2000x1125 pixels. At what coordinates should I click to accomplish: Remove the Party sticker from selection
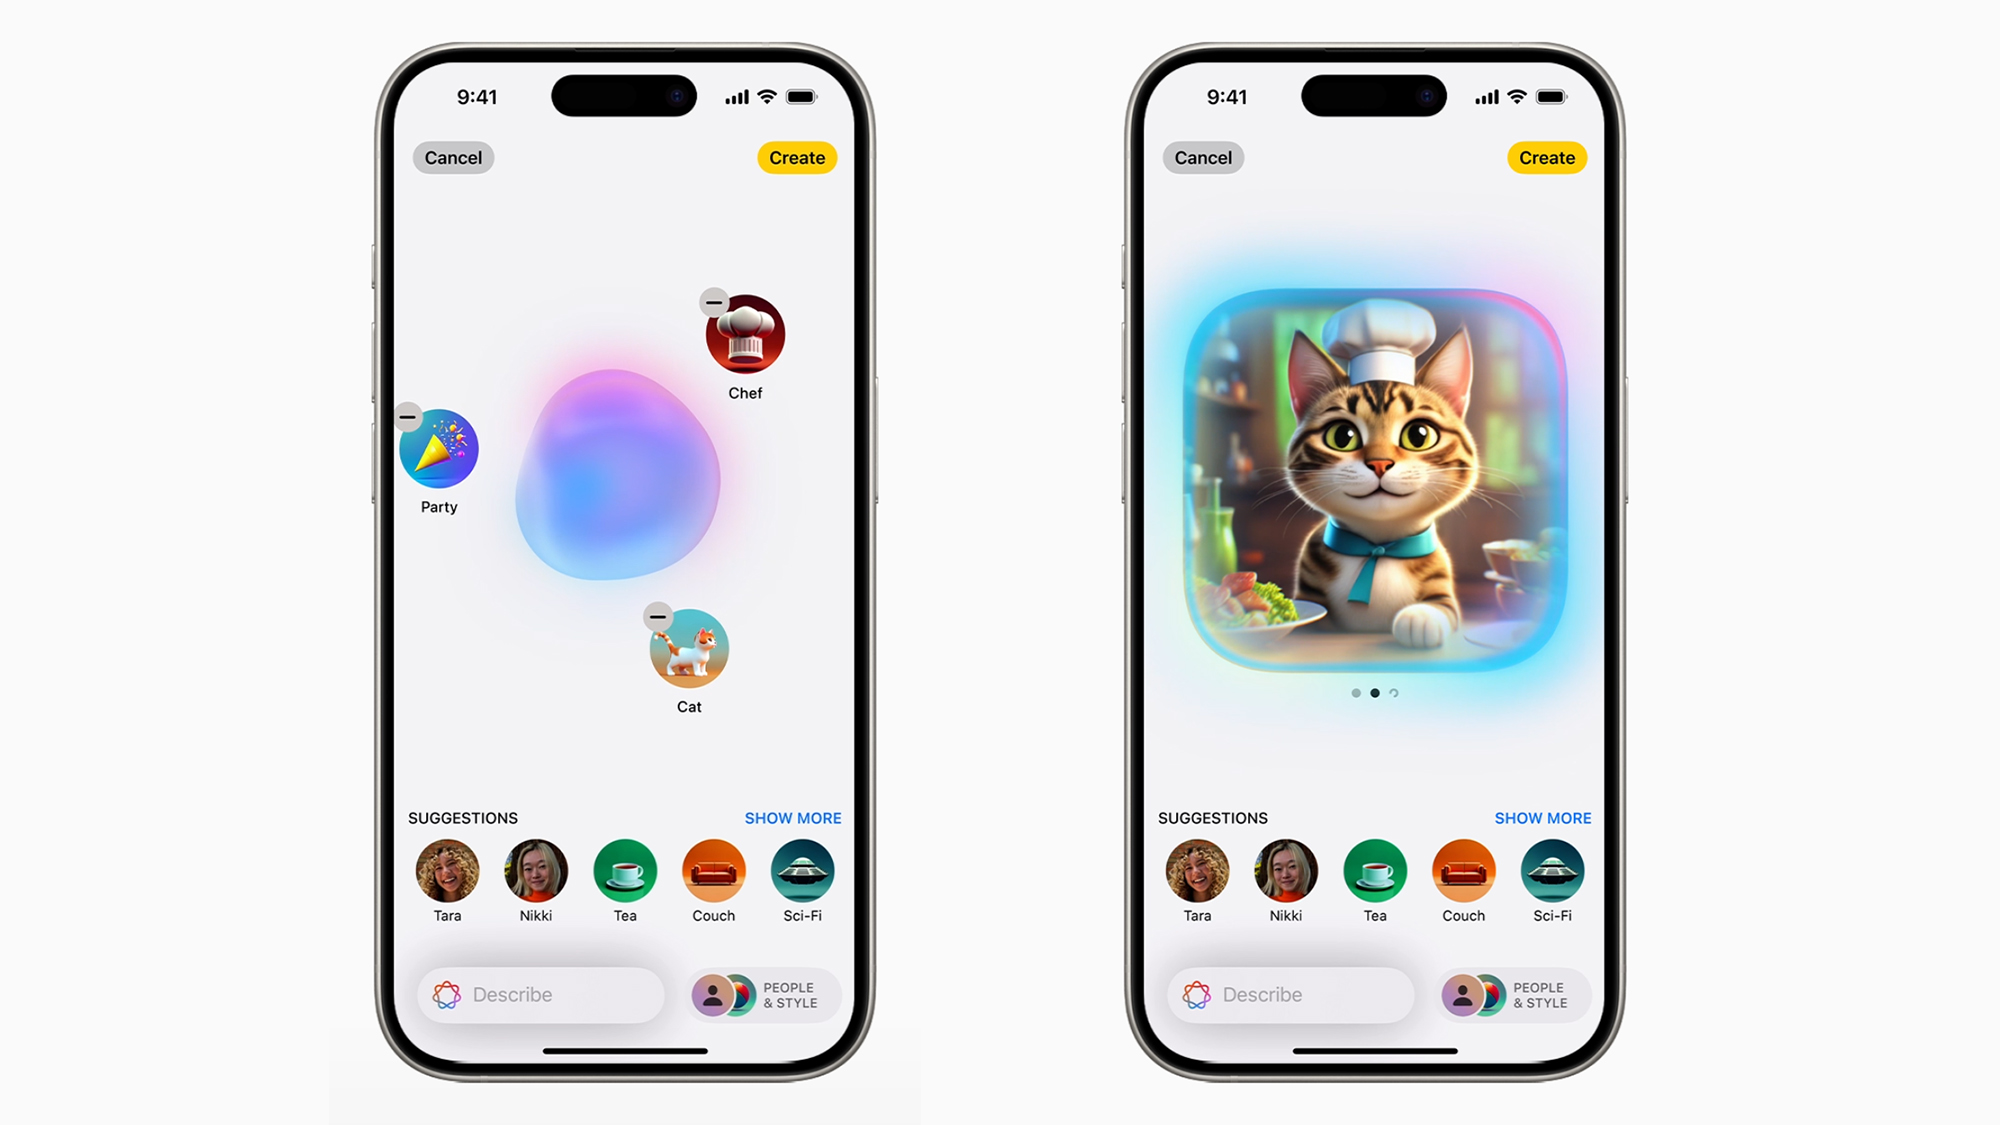click(407, 418)
